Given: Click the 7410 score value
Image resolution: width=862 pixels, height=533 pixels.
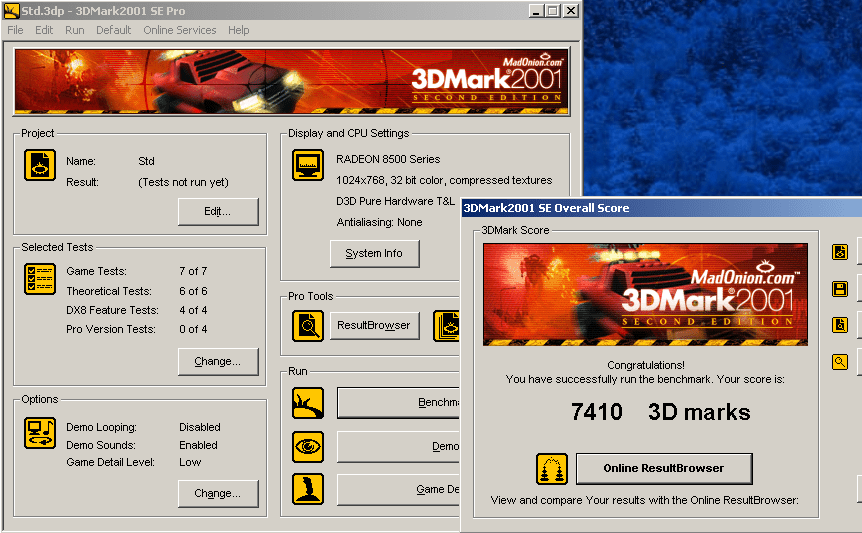Looking at the screenshot, I should (597, 412).
